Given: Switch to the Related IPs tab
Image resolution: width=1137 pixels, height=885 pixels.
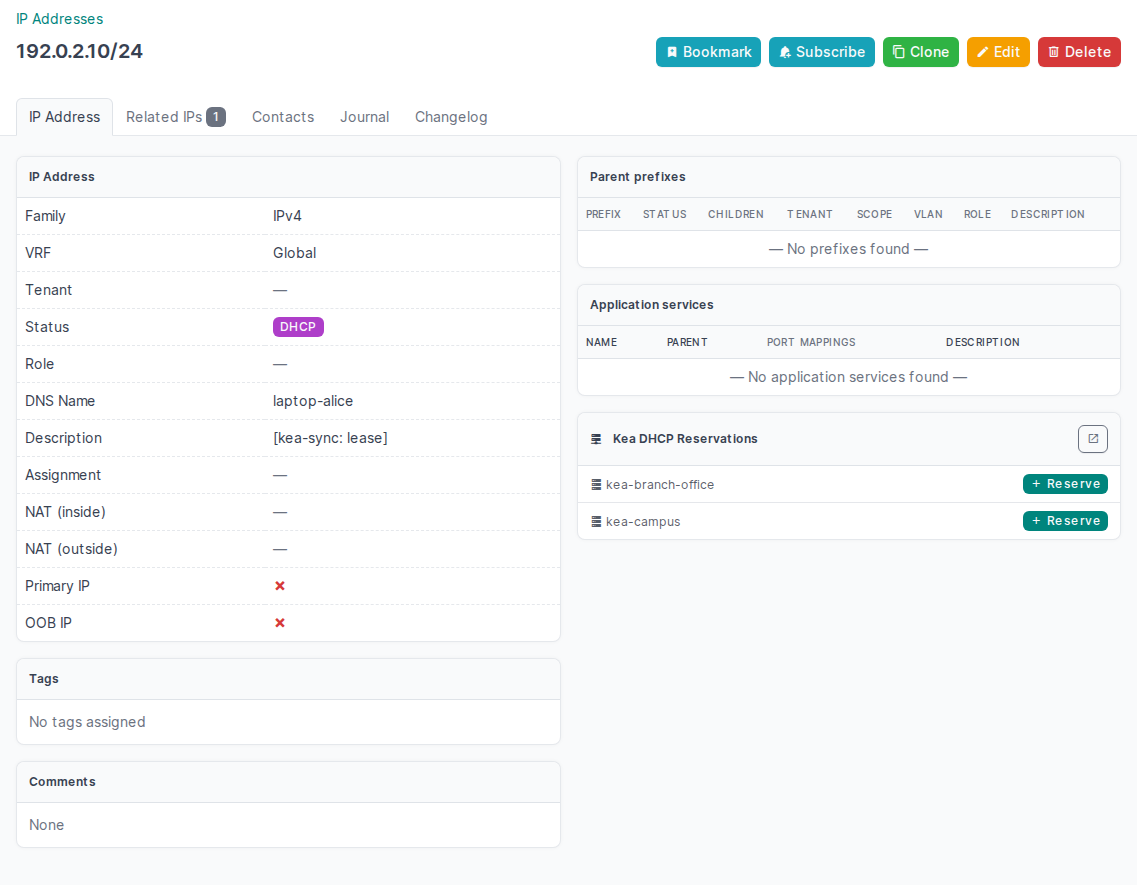Looking at the screenshot, I should click(x=175, y=117).
